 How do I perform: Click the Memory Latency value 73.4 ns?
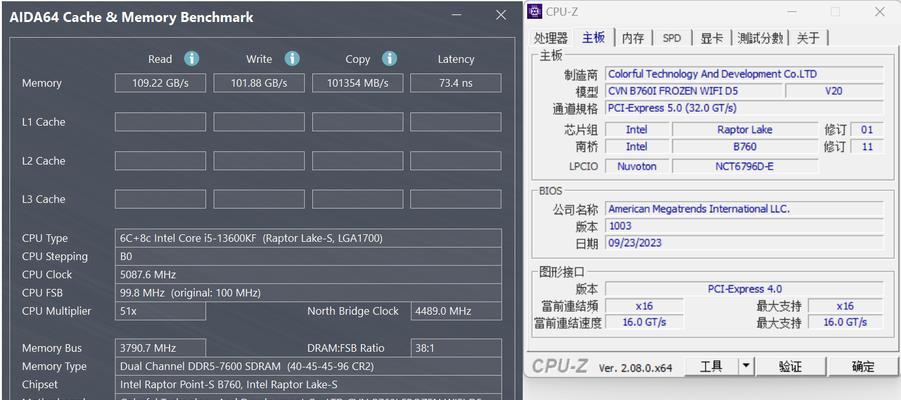click(456, 83)
